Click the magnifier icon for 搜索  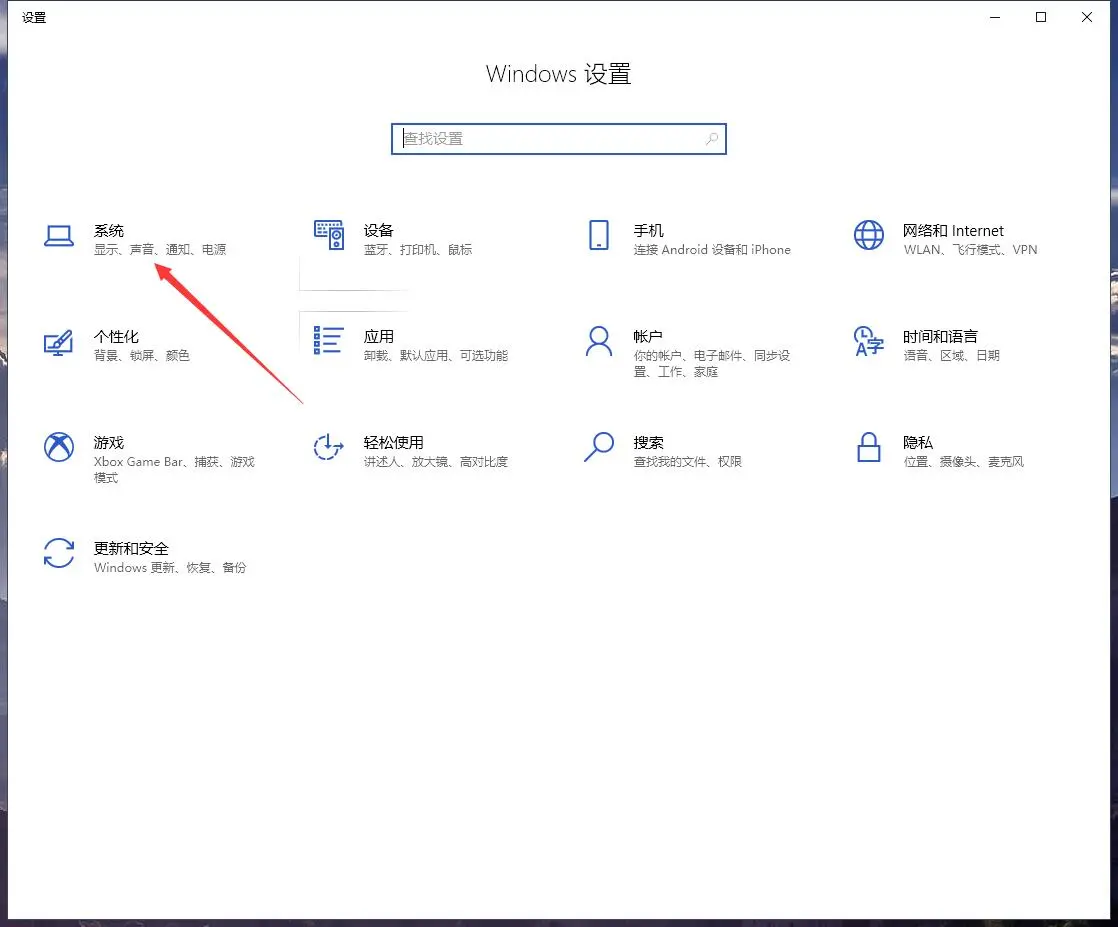click(599, 447)
